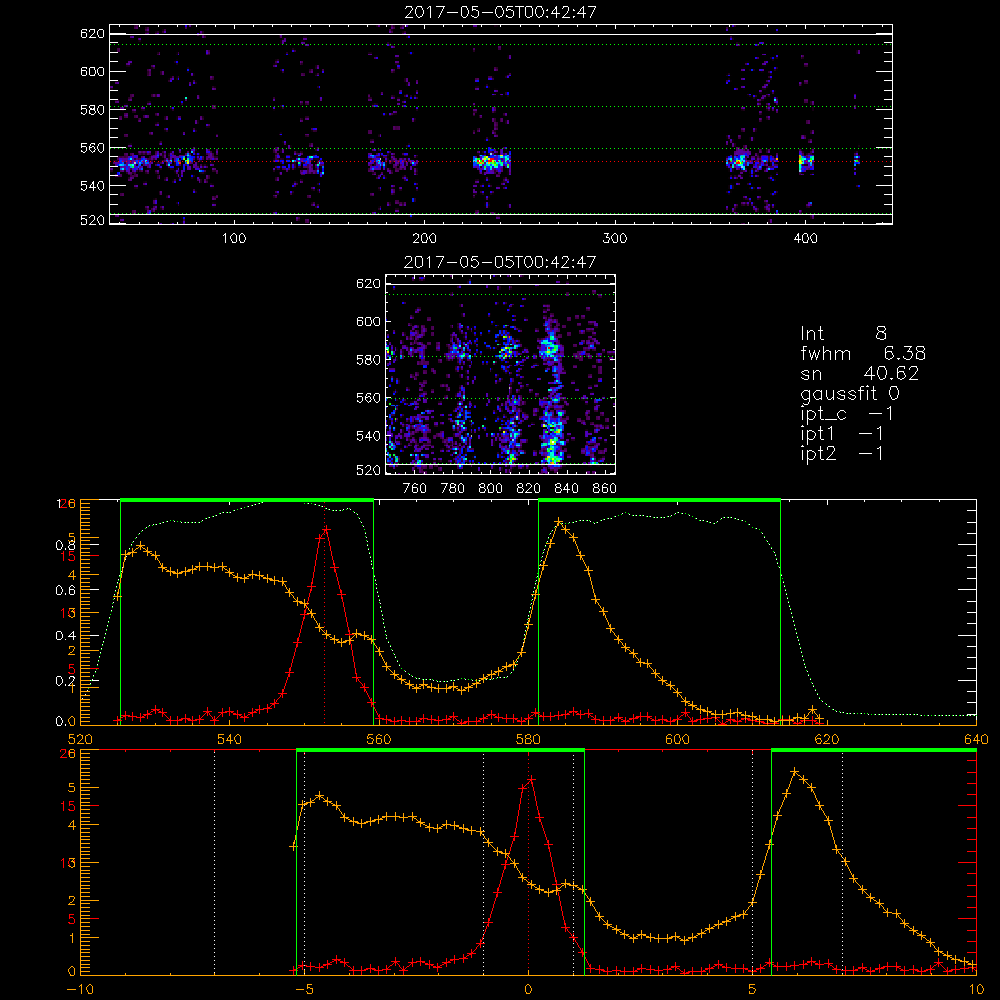Click the right thick green bar atop the bottom plot
The height and width of the screenshot is (1000, 1000).
tap(874, 750)
